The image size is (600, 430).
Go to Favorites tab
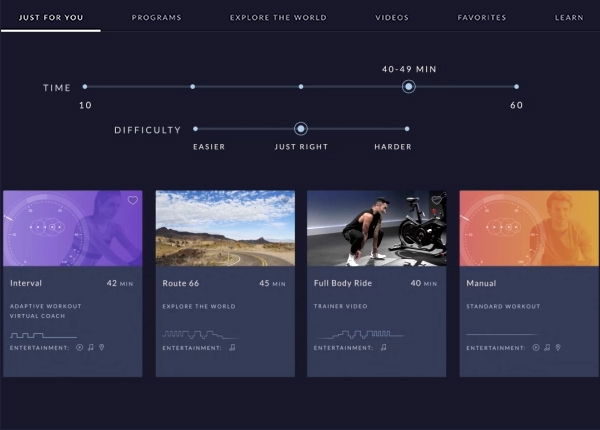pyautogui.click(x=482, y=18)
